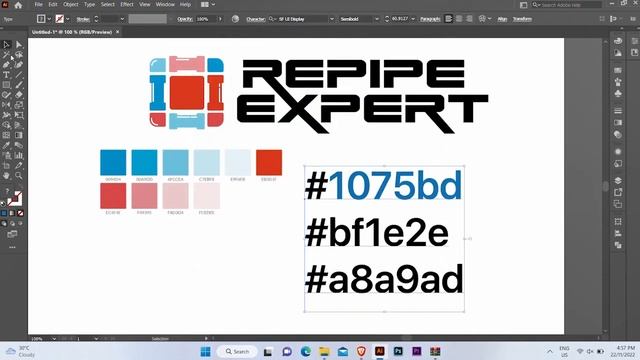The image size is (640, 360).
Task: Open the zoom level dropdown
Action: pyautogui.click(x=54, y=338)
